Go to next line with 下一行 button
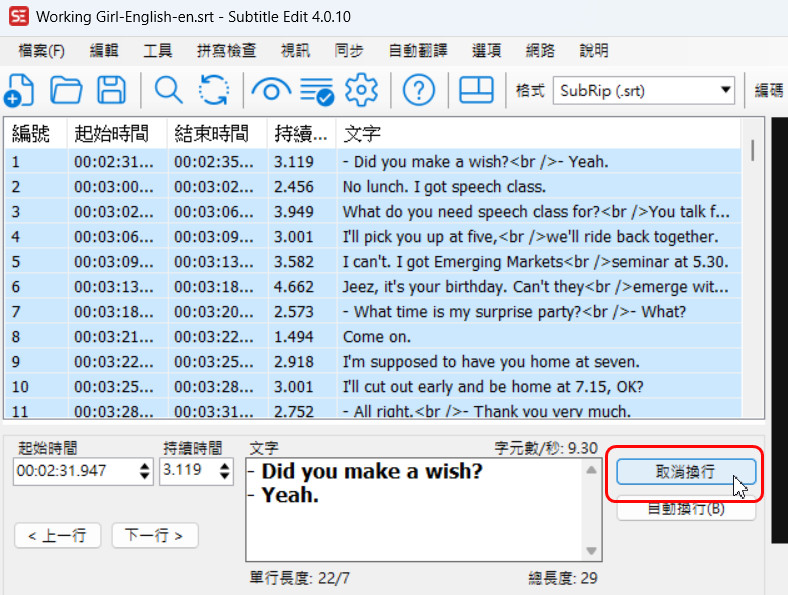 tap(154, 535)
